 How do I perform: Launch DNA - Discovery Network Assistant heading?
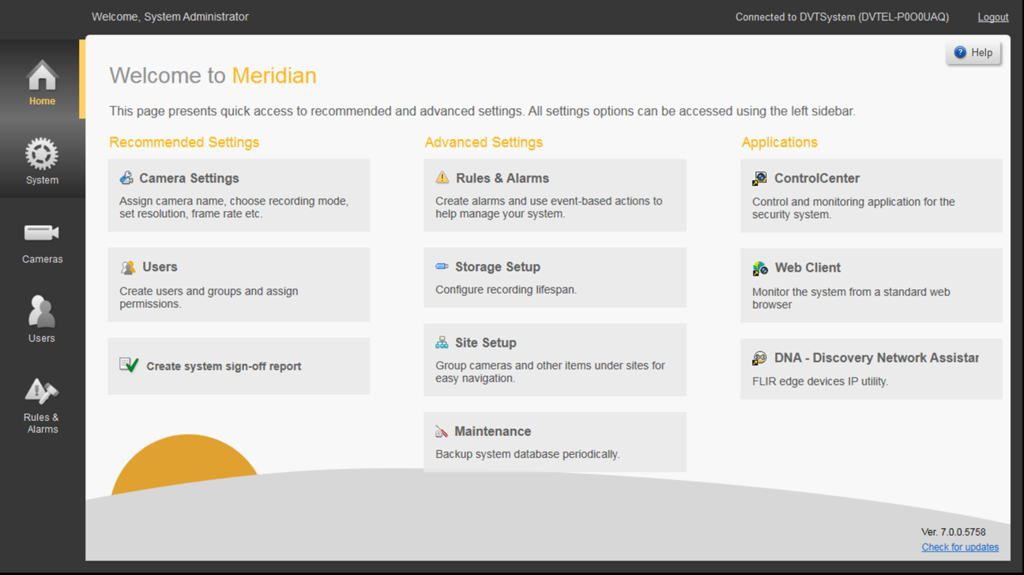(x=876, y=357)
